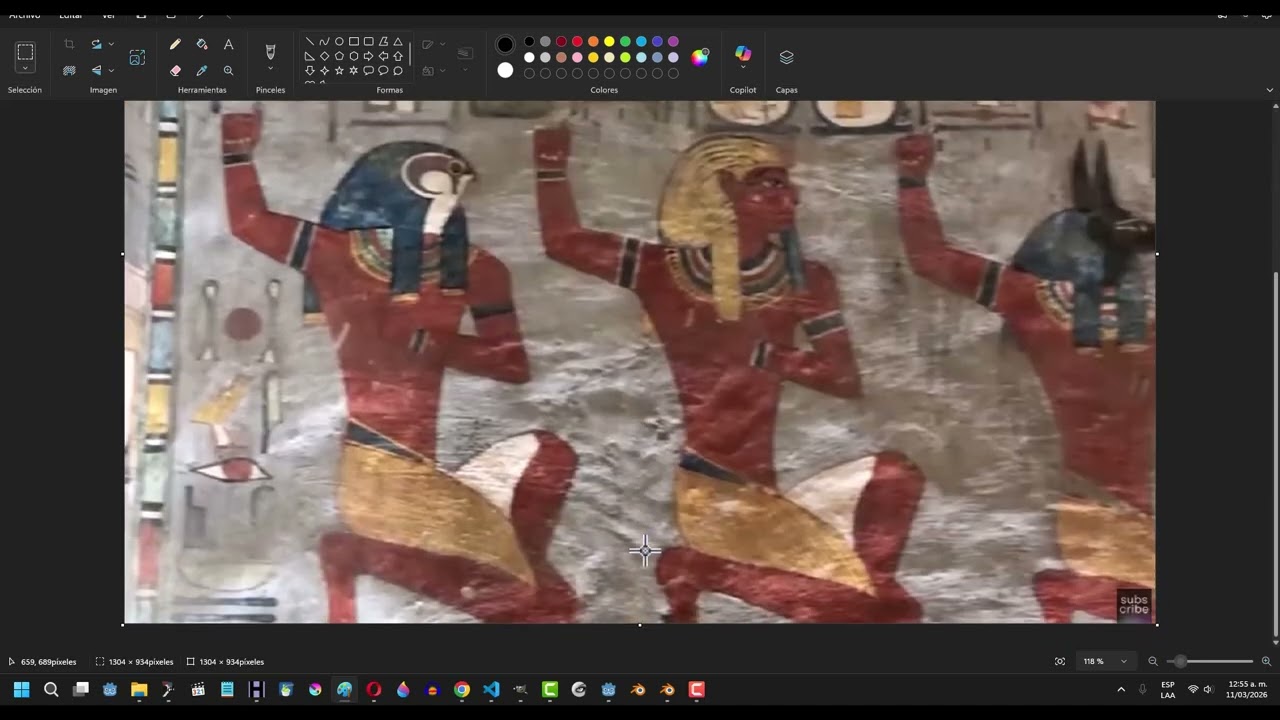
Task: Open the clock showing 12:55 a. m.
Action: click(x=1246, y=689)
